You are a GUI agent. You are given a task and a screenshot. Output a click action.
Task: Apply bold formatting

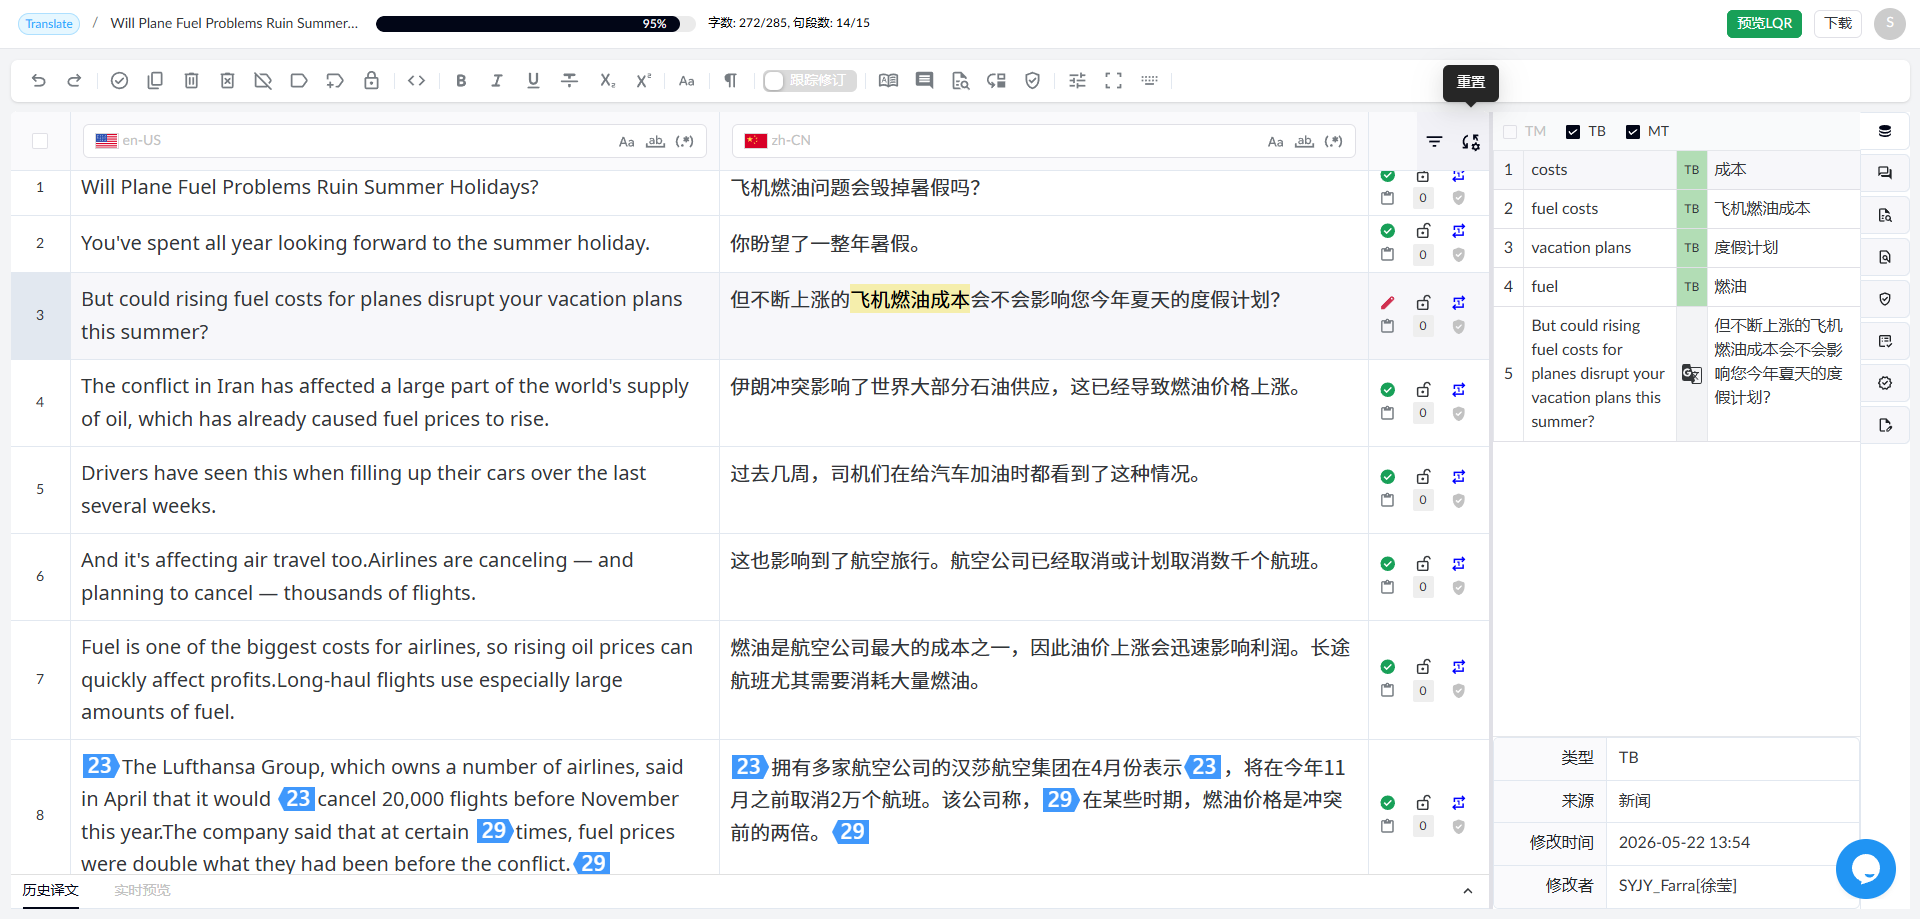coord(461,81)
